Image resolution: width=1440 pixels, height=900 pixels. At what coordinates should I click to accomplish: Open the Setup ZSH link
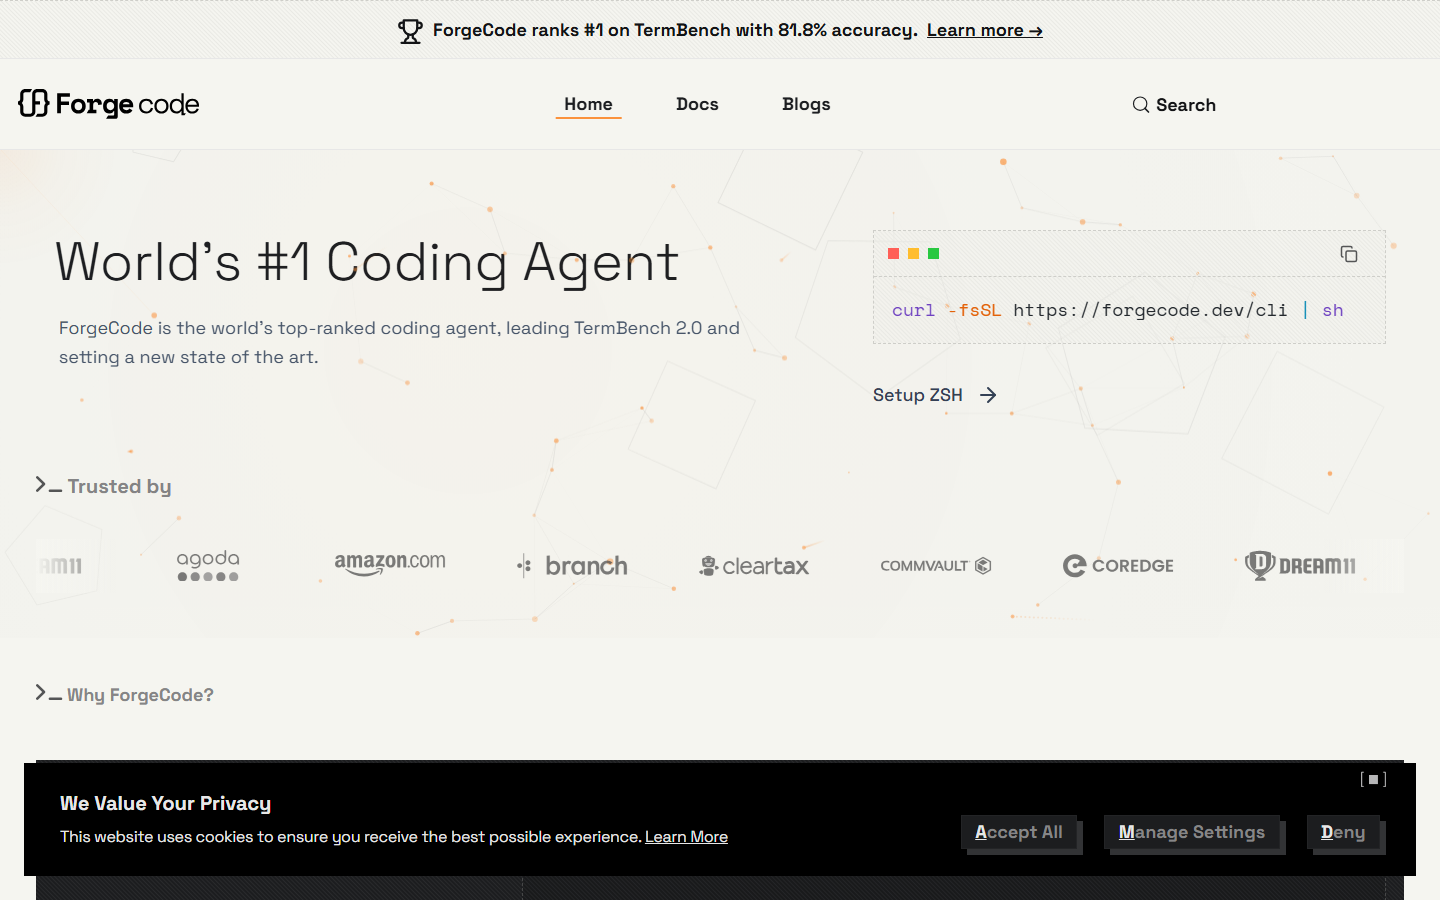[x=934, y=394]
